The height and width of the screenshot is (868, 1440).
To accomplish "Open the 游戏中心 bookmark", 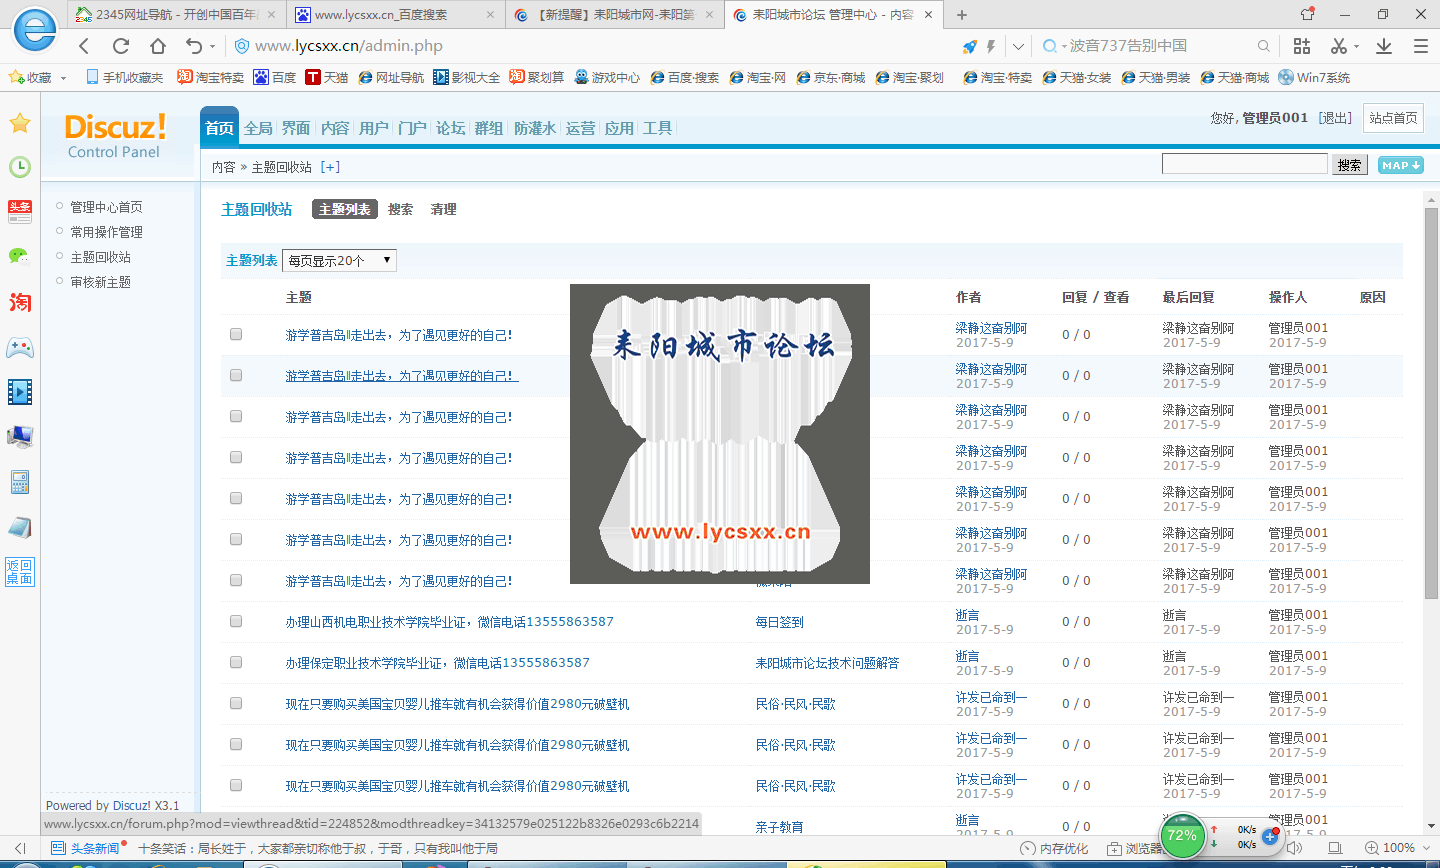I will click(x=607, y=77).
